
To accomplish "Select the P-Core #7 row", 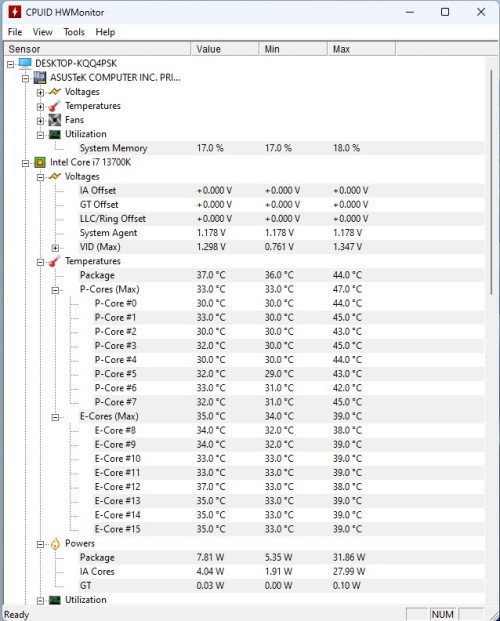I will click(288, 402).
